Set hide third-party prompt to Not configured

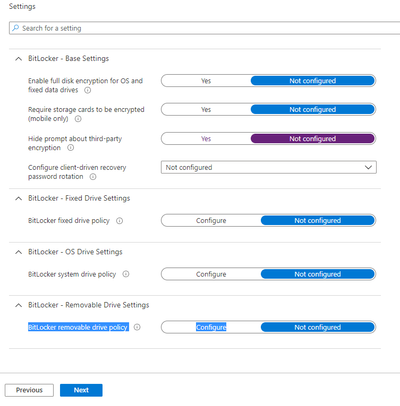point(313,139)
